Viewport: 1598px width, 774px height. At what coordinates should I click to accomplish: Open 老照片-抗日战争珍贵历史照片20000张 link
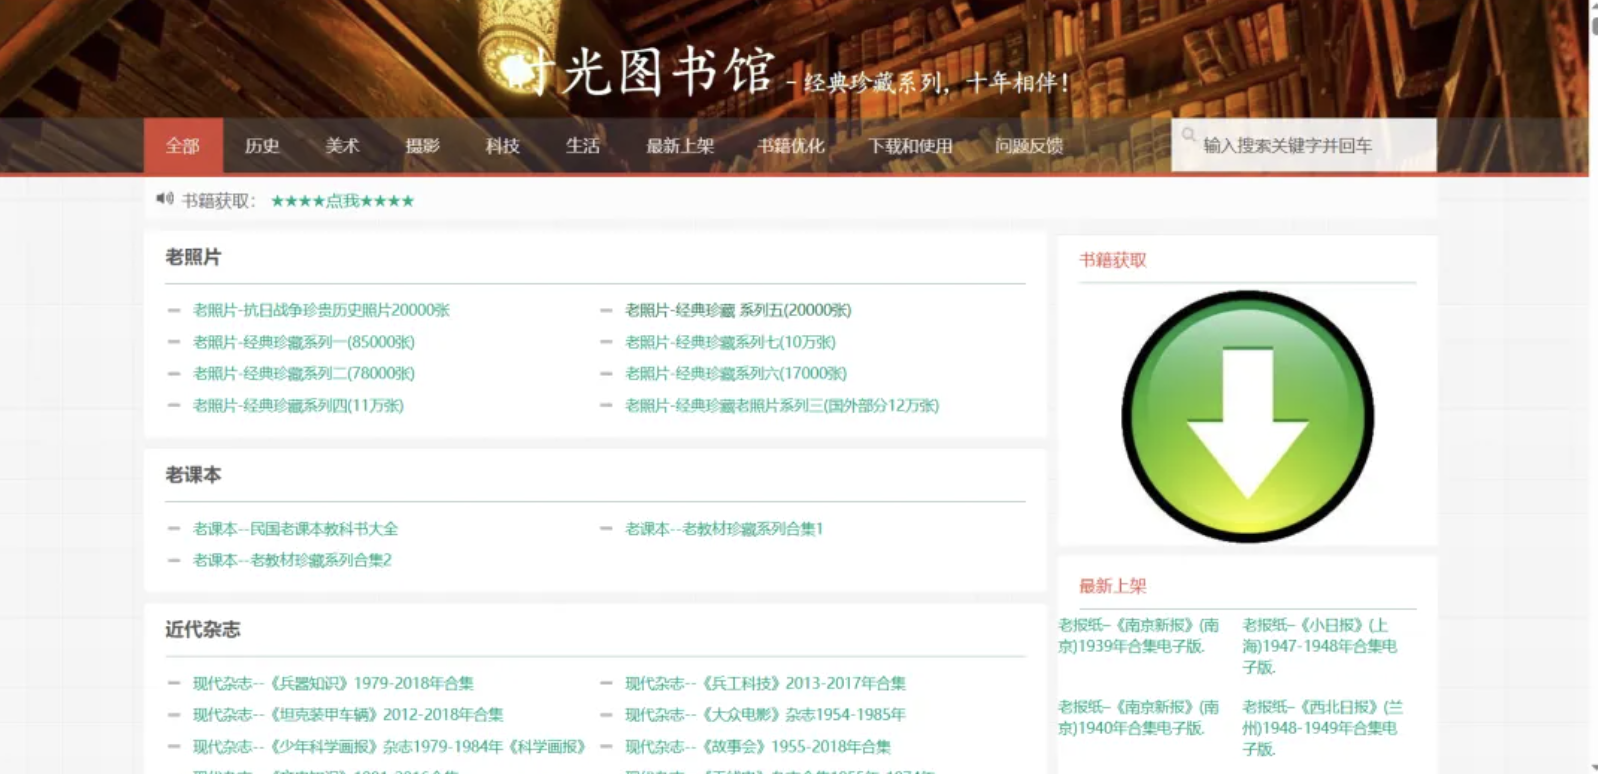click(321, 310)
